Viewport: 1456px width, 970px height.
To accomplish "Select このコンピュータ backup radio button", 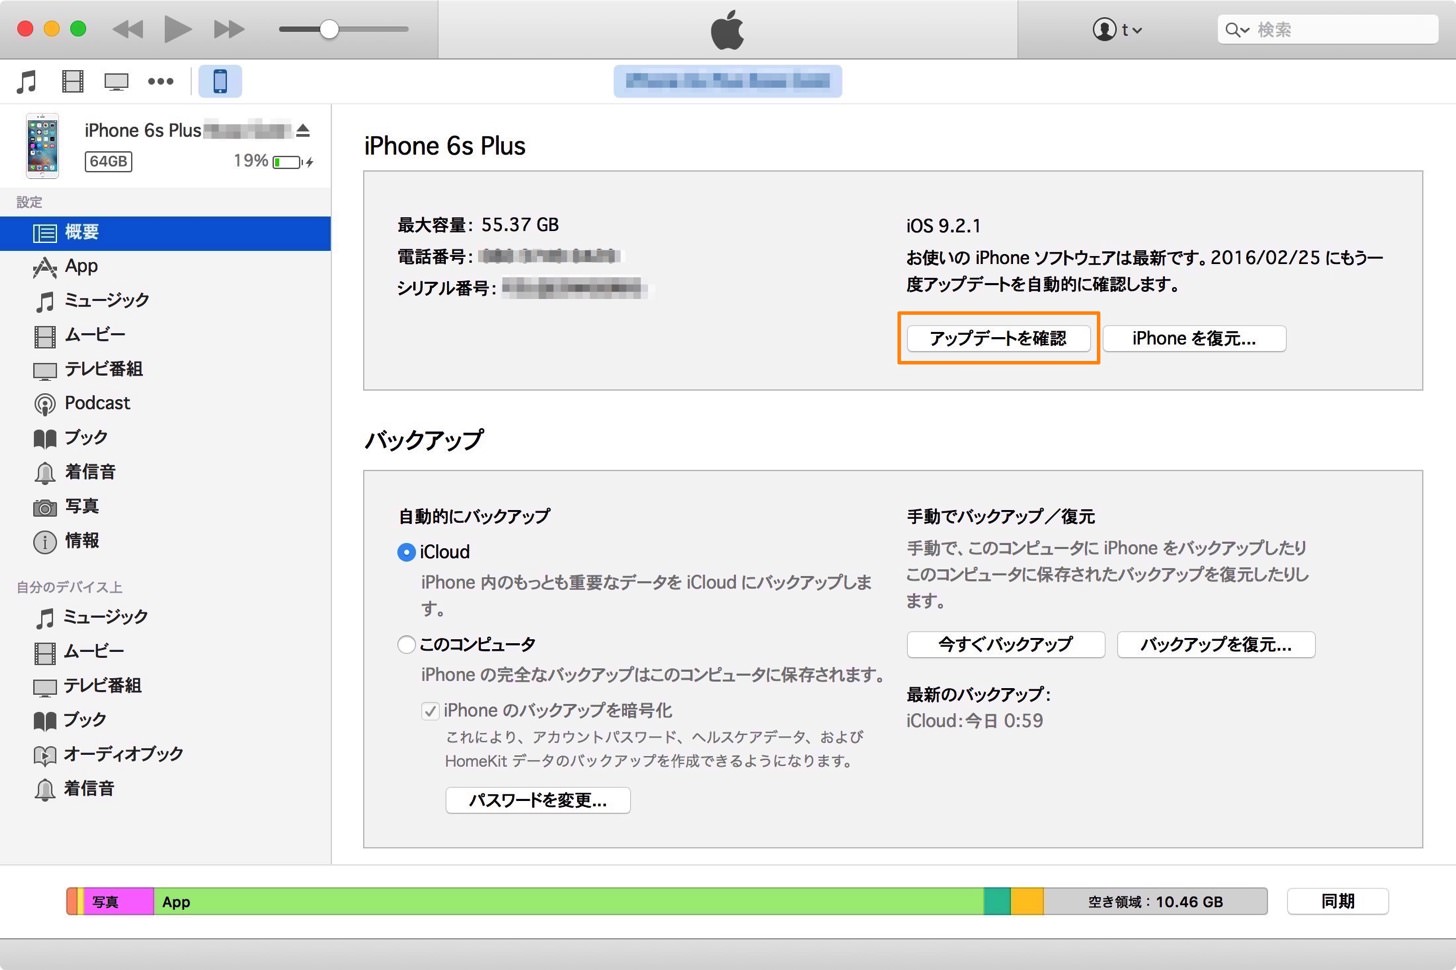I will [406, 645].
